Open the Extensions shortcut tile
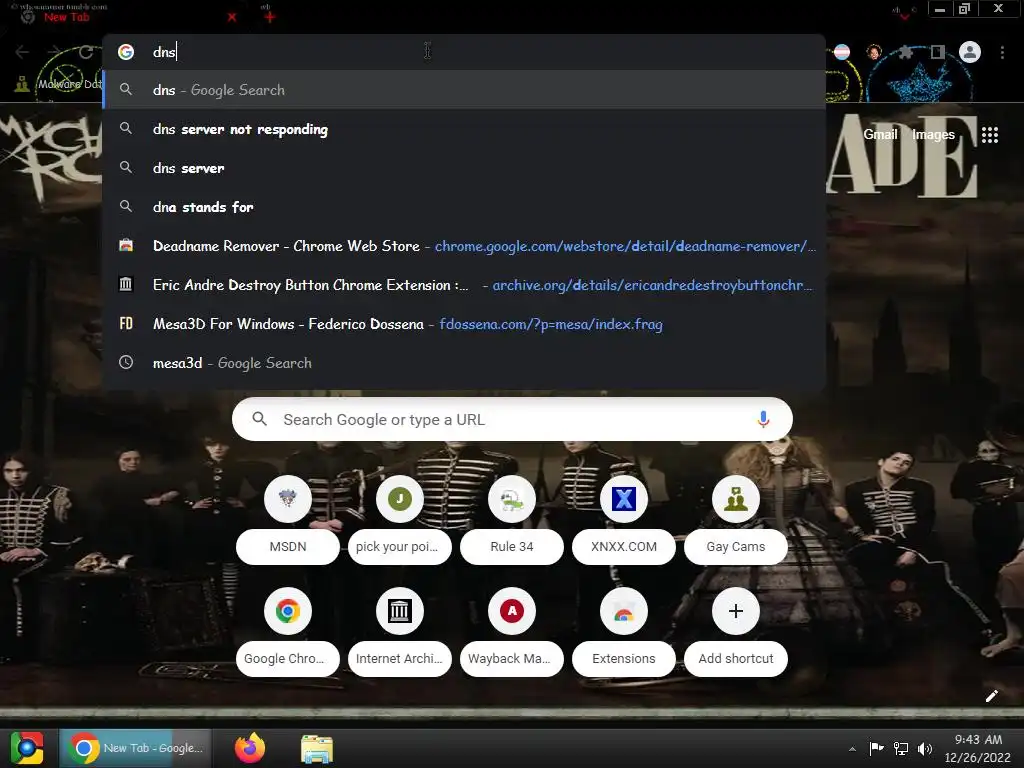The height and width of the screenshot is (768, 1024). point(624,631)
